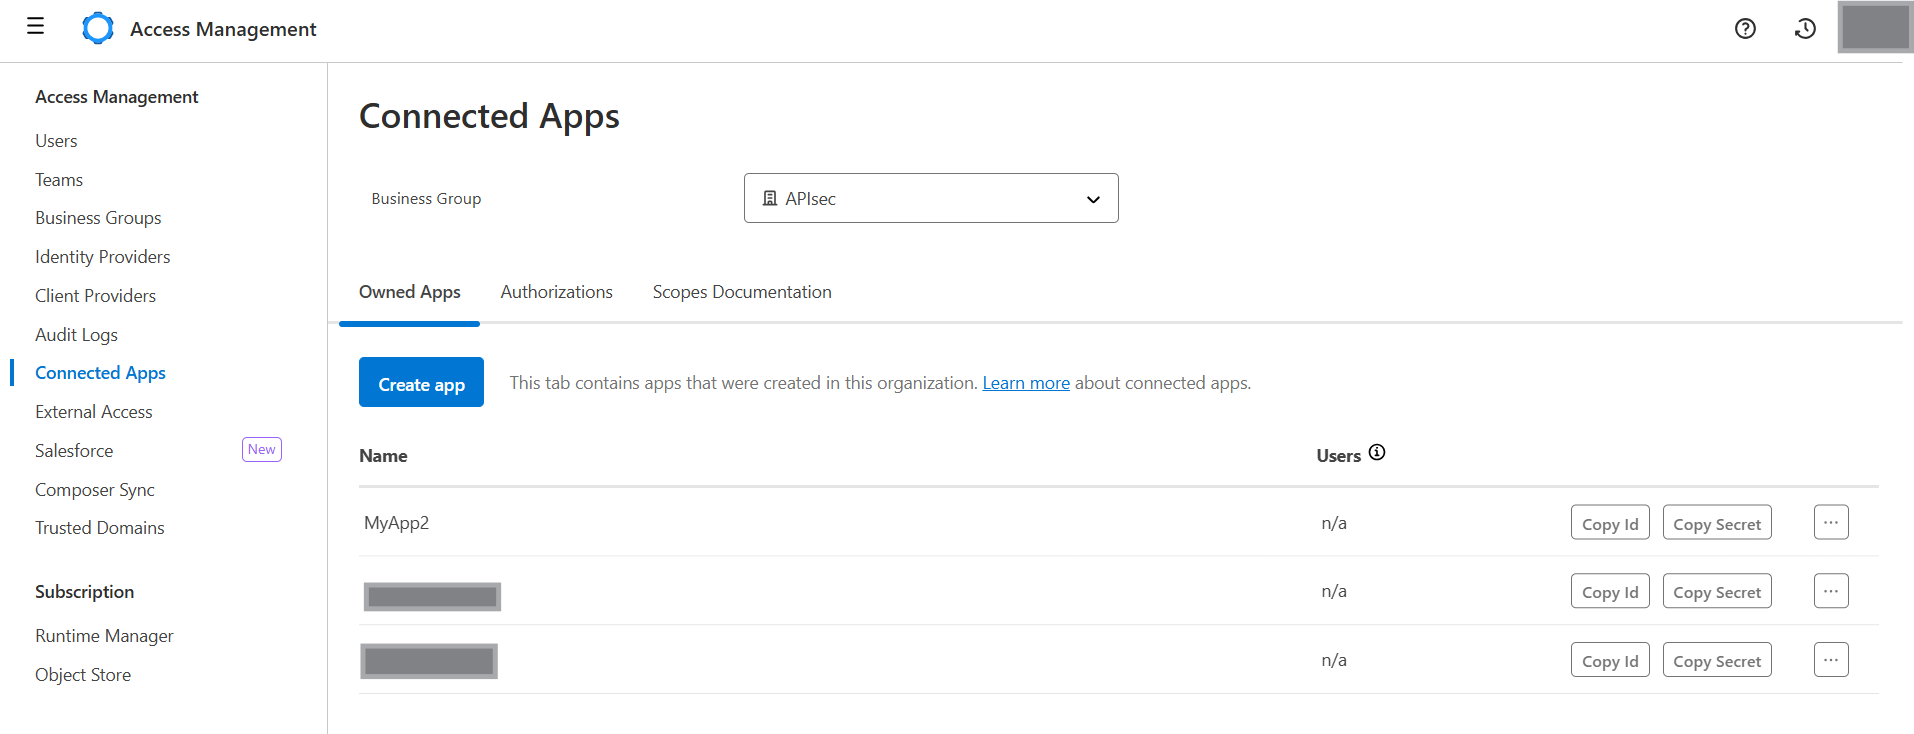Open more options for the third app row

pos(1830,660)
